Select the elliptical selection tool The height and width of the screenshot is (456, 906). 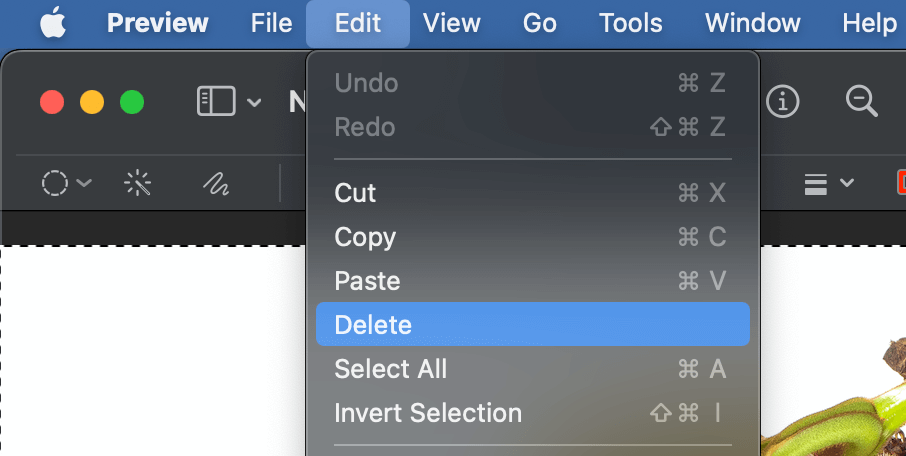[x=55, y=183]
